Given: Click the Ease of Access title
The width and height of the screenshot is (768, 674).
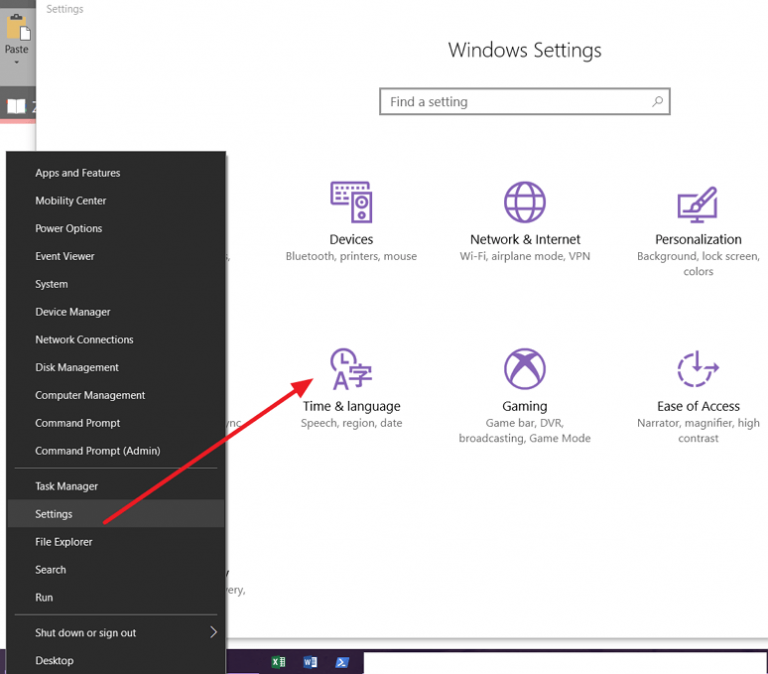Looking at the screenshot, I should pos(698,407).
